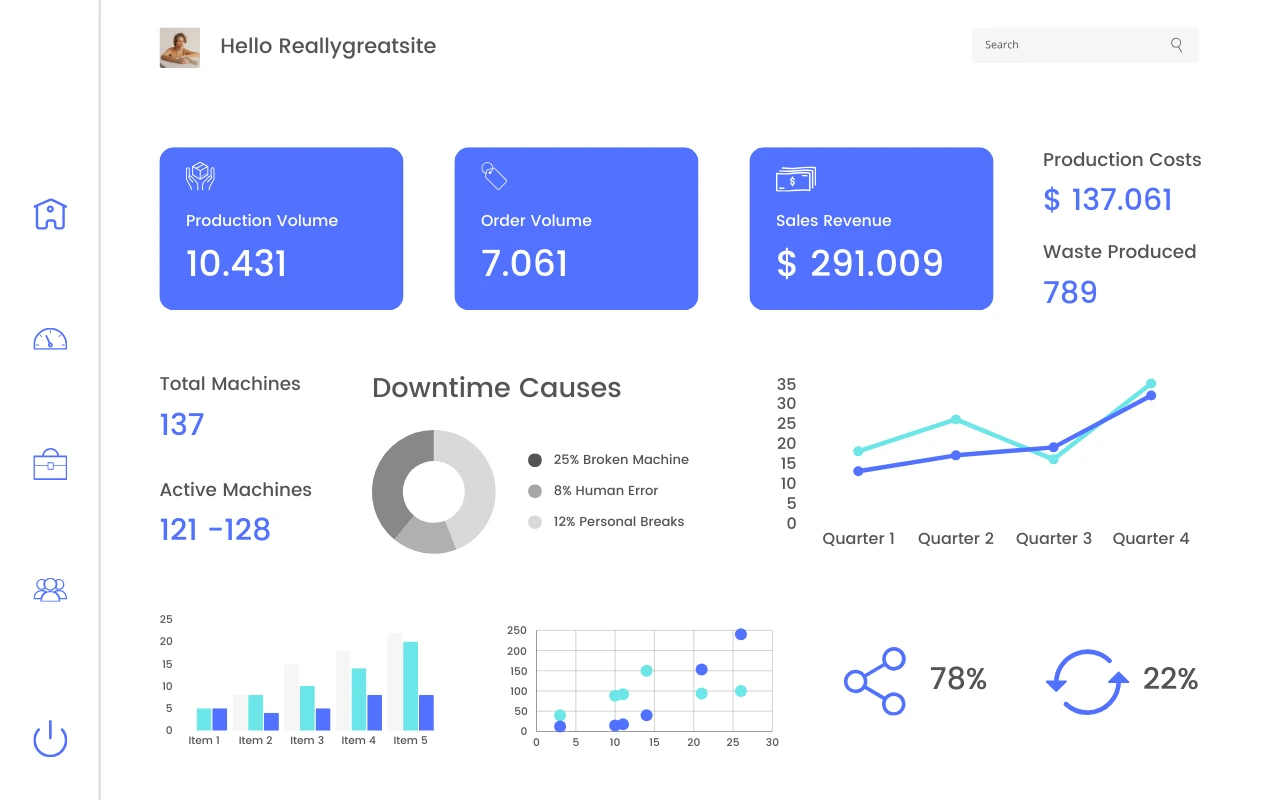This screenshot has height=800, width=1280.
Task: Select the team members icon in sidebar
Action: click(x=50, y=590)
